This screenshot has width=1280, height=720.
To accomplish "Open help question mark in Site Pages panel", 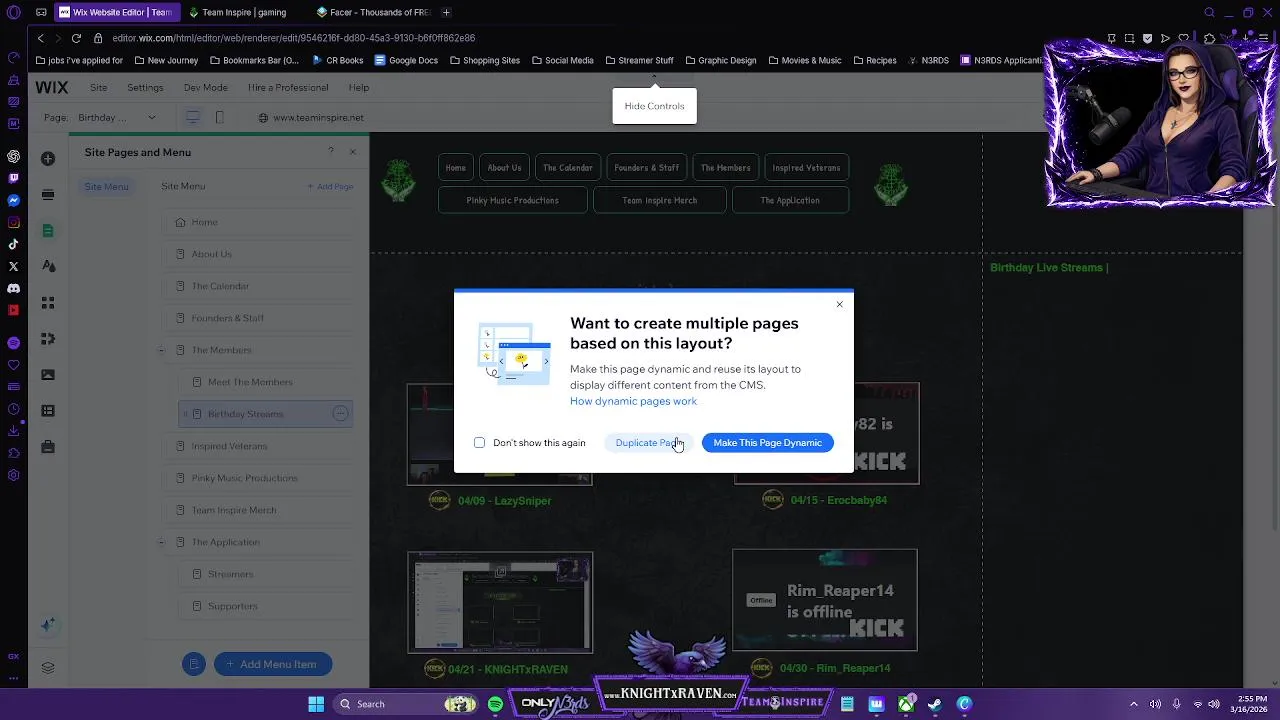I will [331, 152].
